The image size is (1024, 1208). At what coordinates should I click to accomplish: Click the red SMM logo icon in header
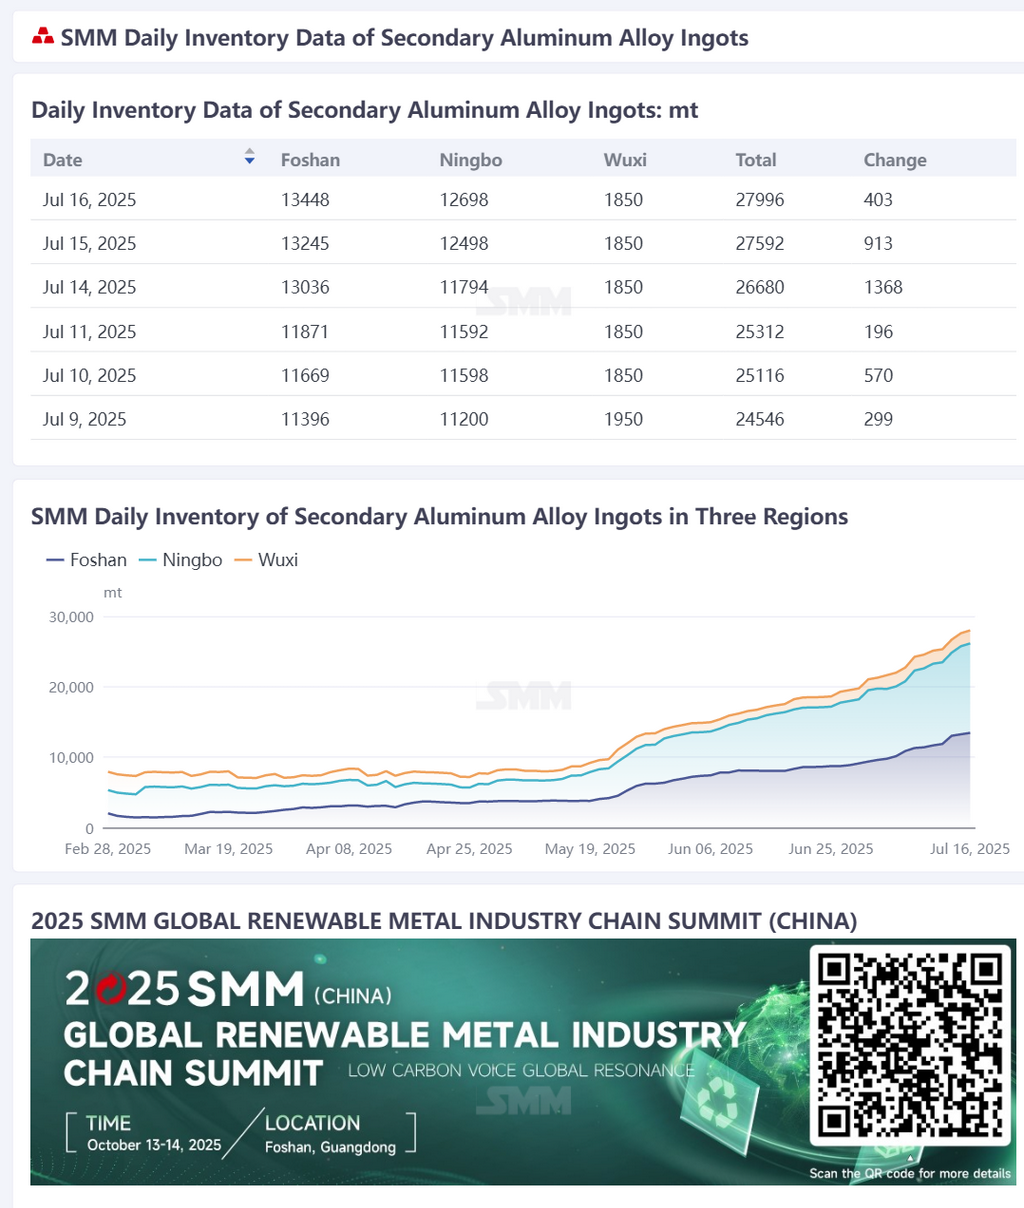(43, 38)
